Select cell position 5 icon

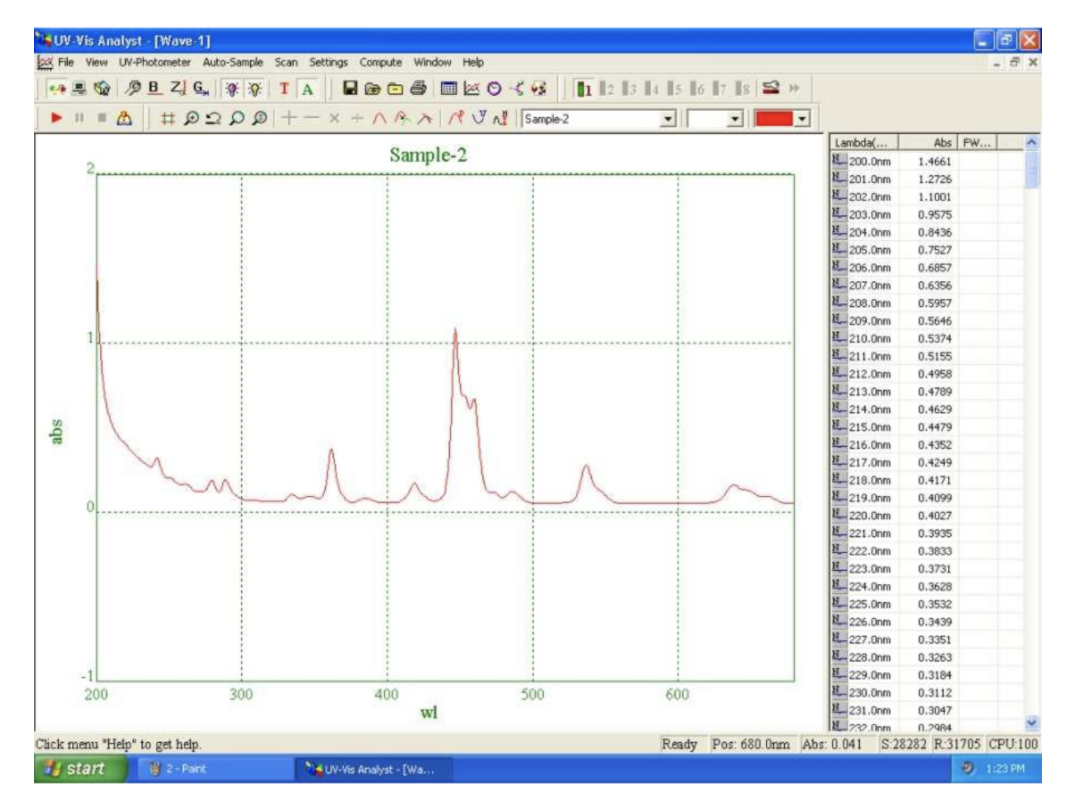click(x=674, y=89)
